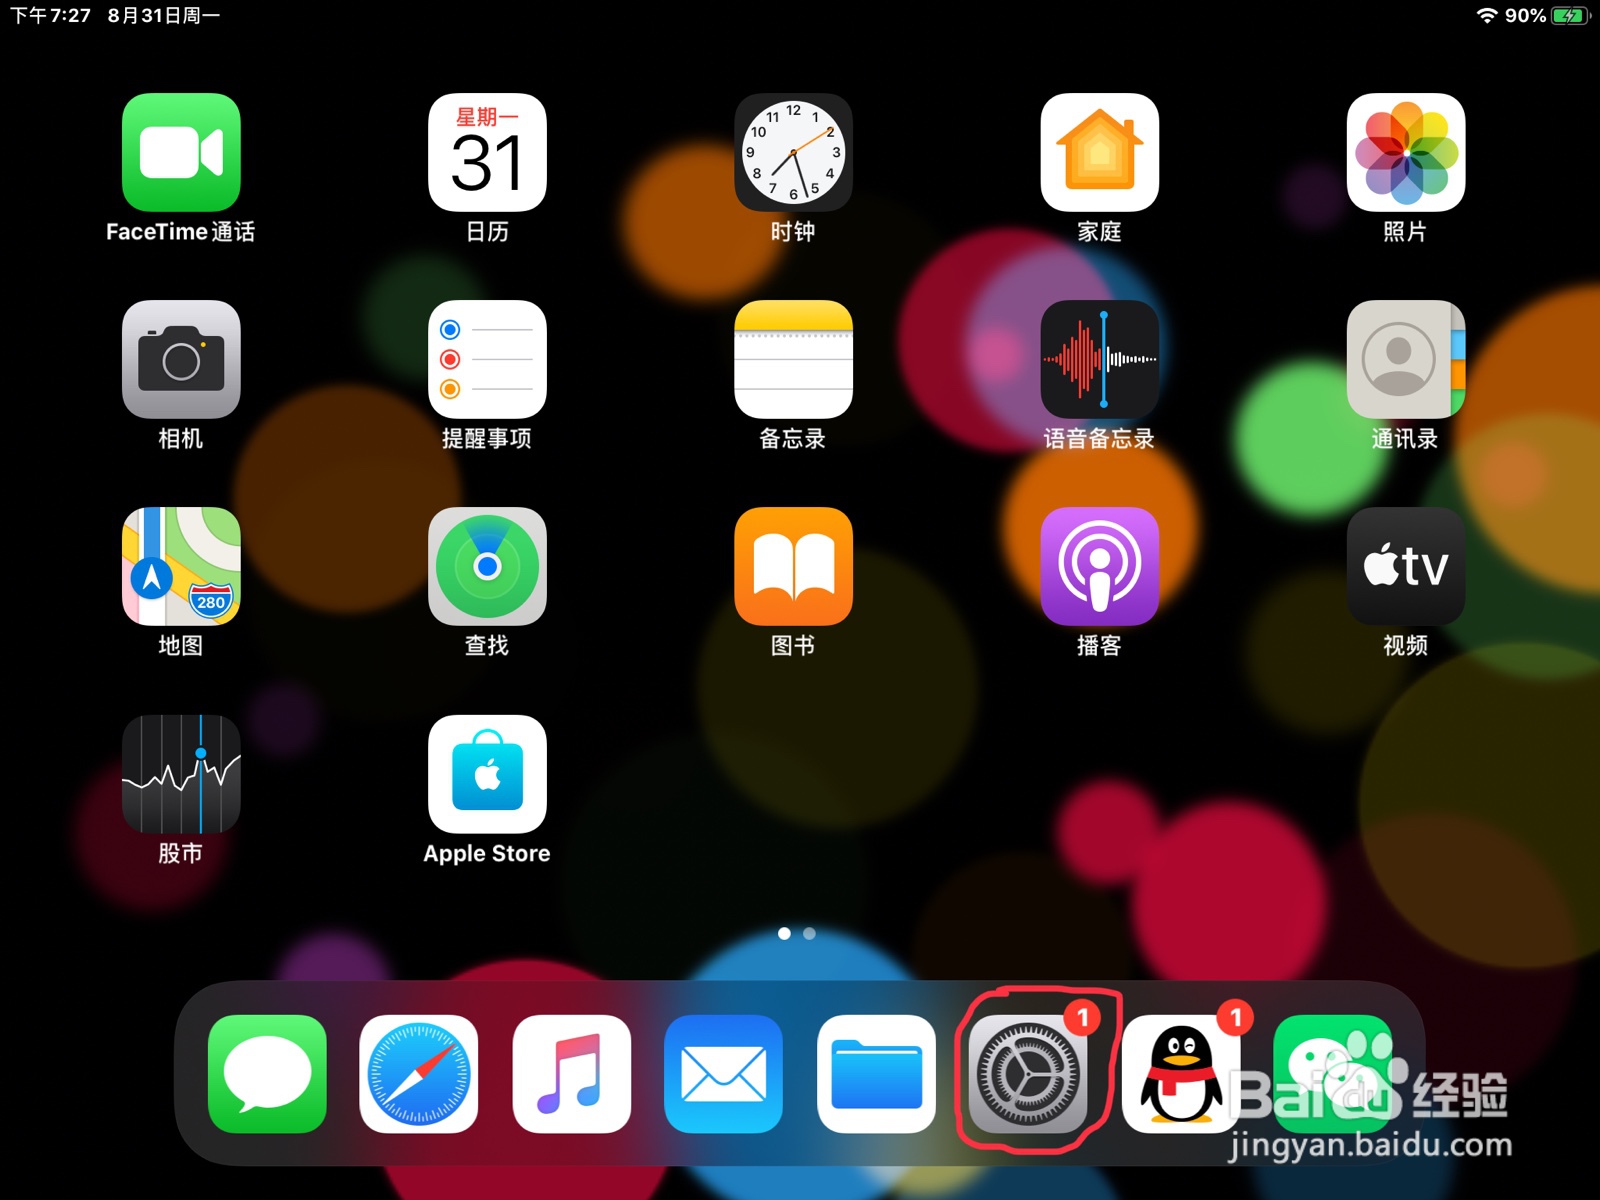Launch QQ from the dock
The width and height of the screenshot is (1600, 1200).
coord(1181,1074)
